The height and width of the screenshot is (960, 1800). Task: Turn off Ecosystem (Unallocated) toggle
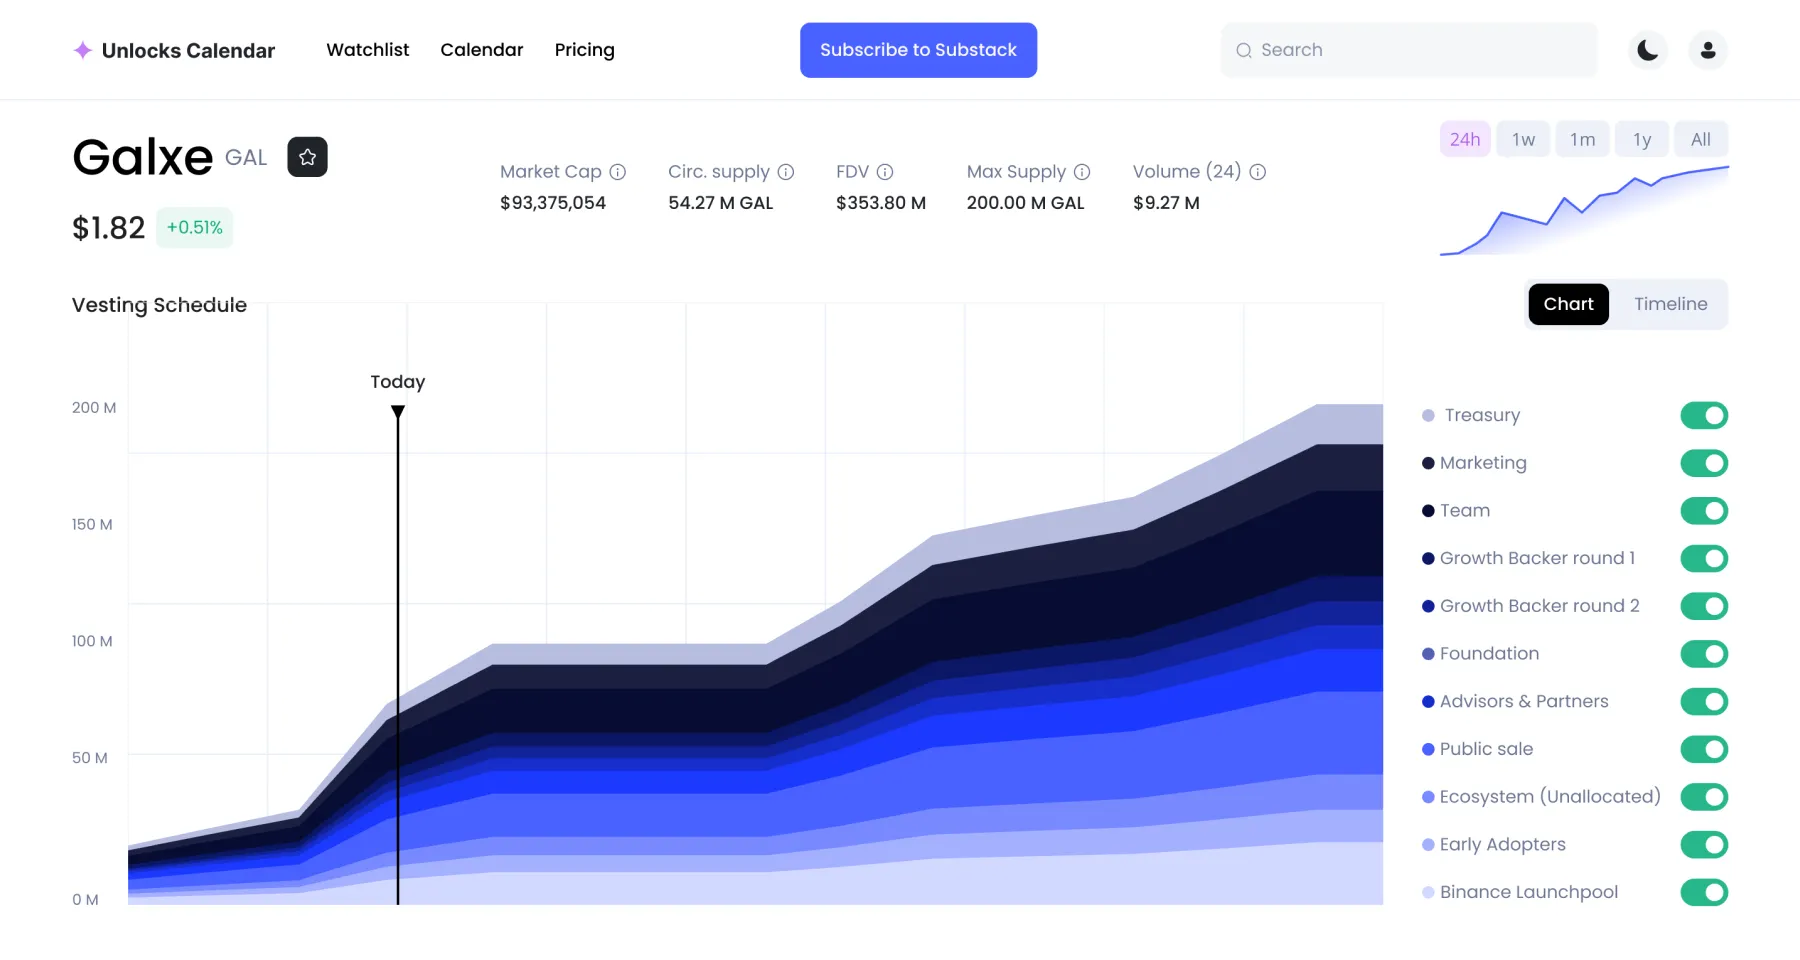point(1704,797)
